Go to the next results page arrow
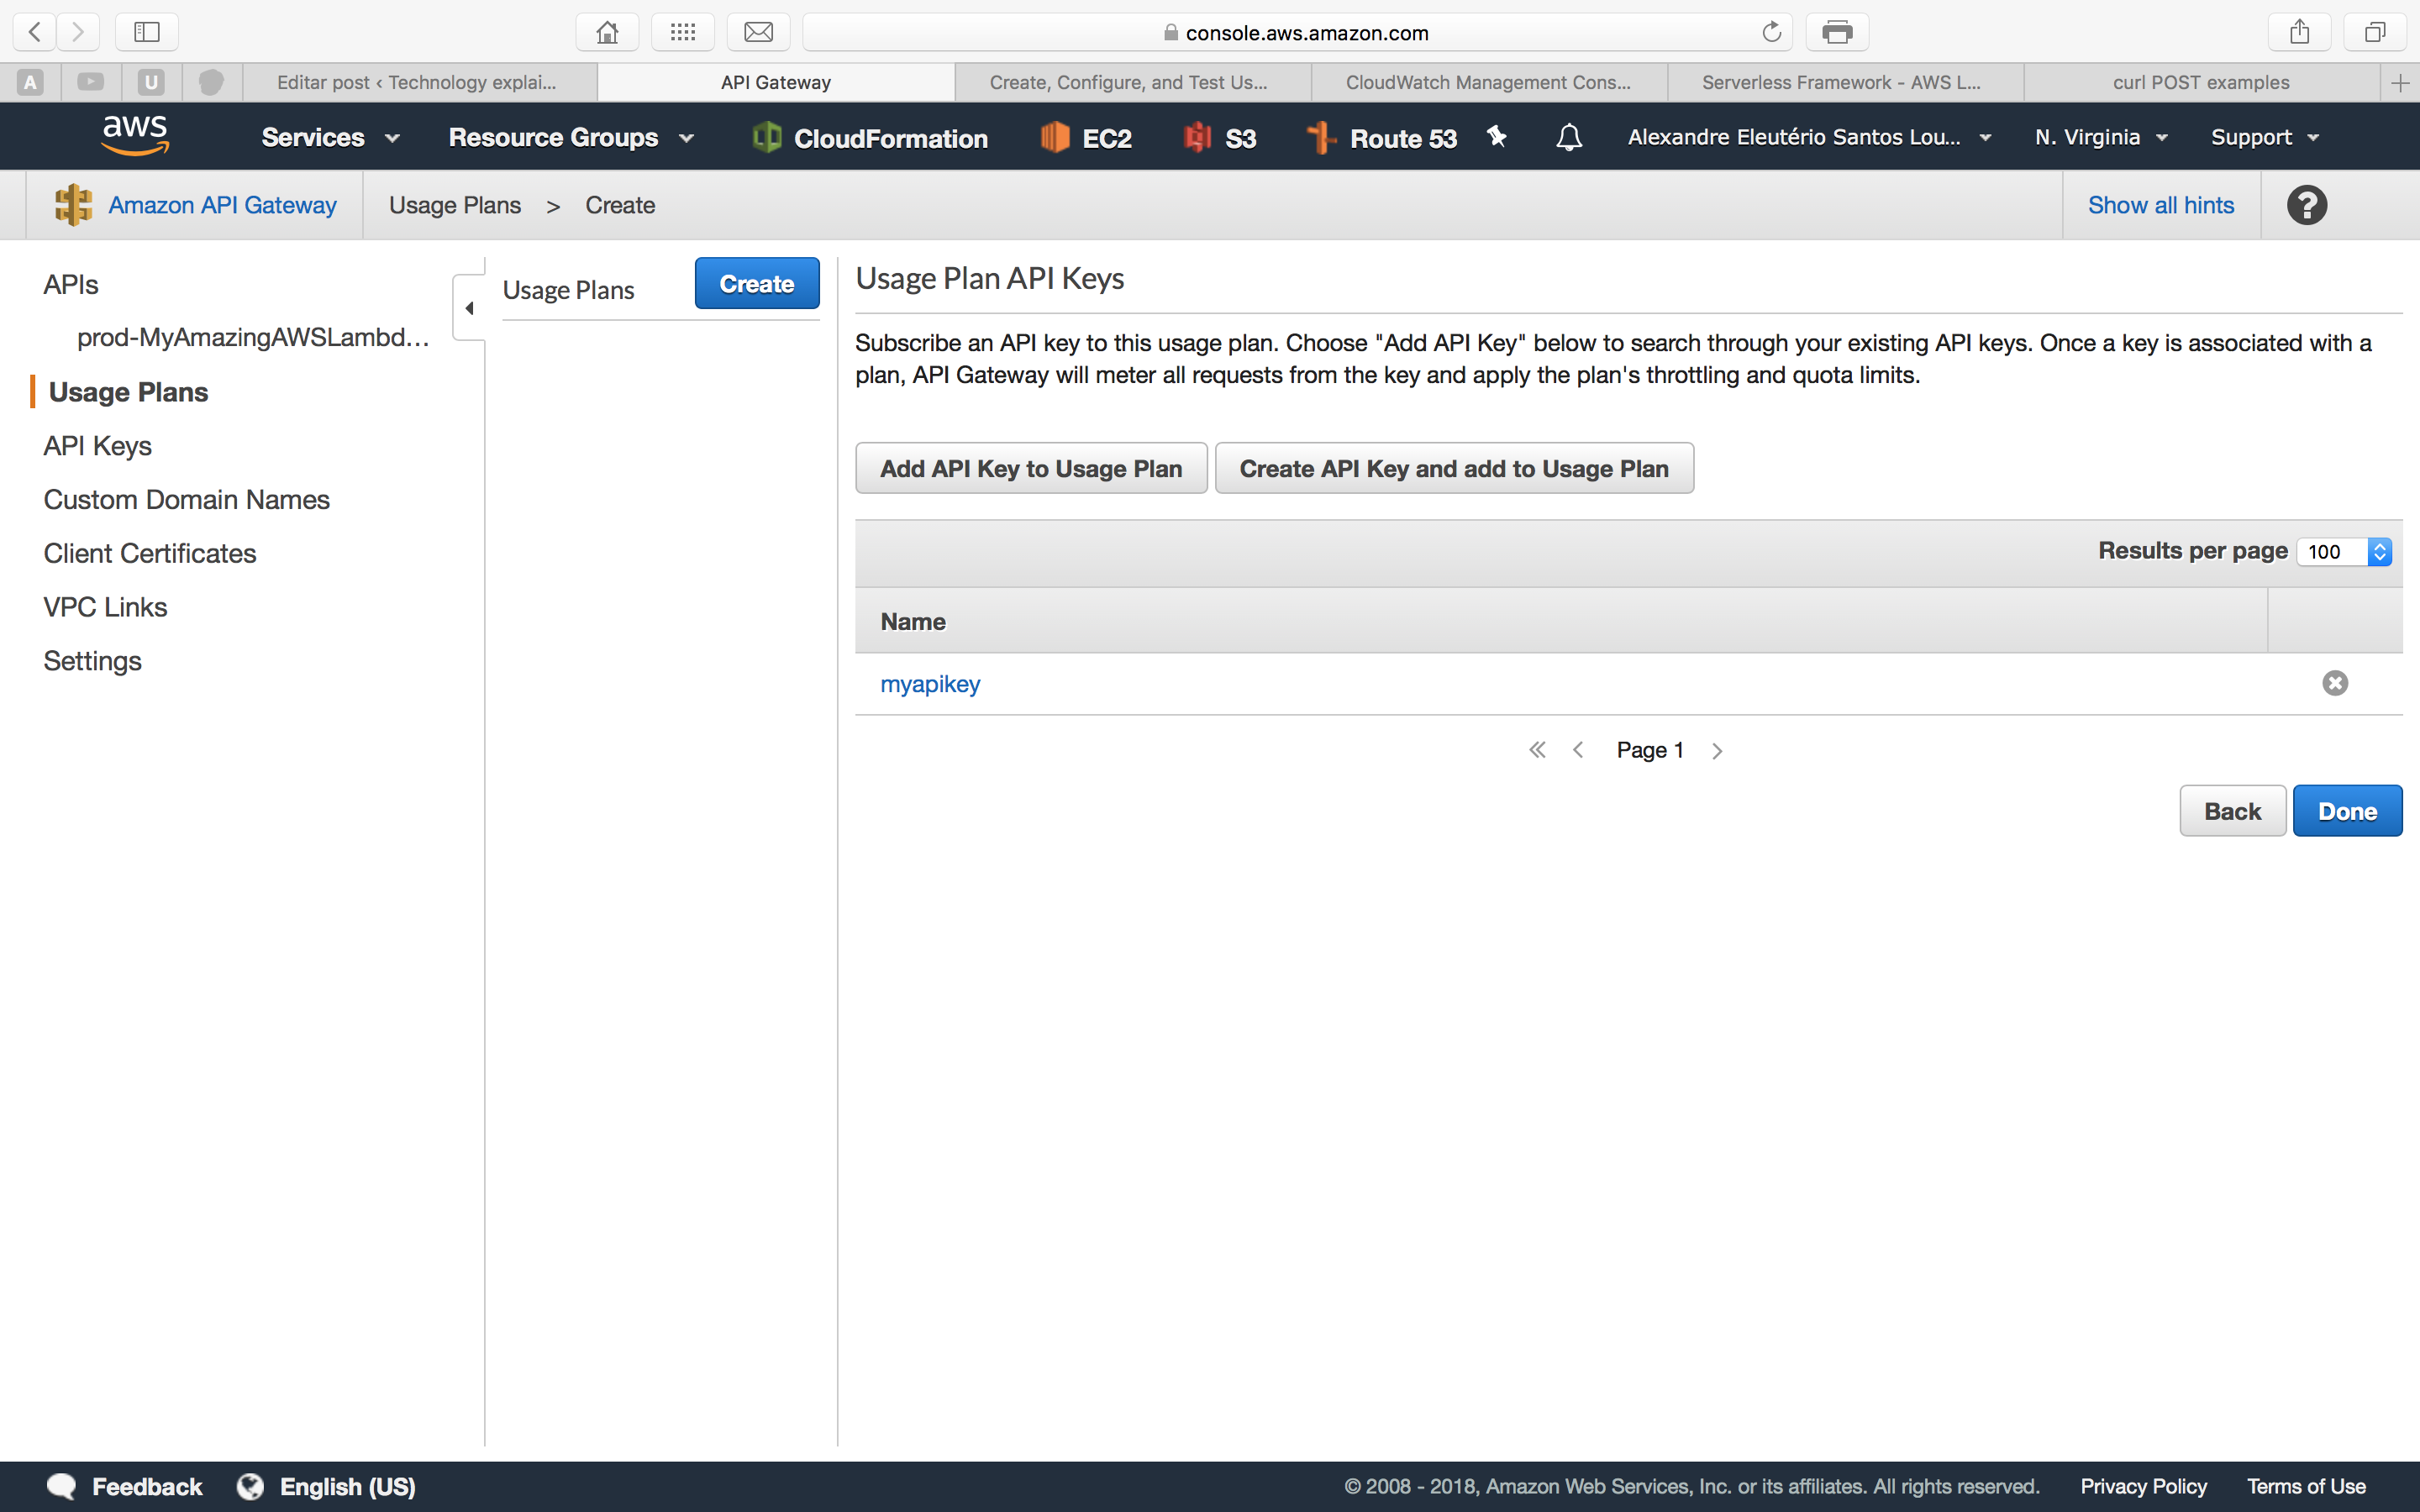Image resolution: width=2420 pixels, height=1512 pixels. (1717, 751)
